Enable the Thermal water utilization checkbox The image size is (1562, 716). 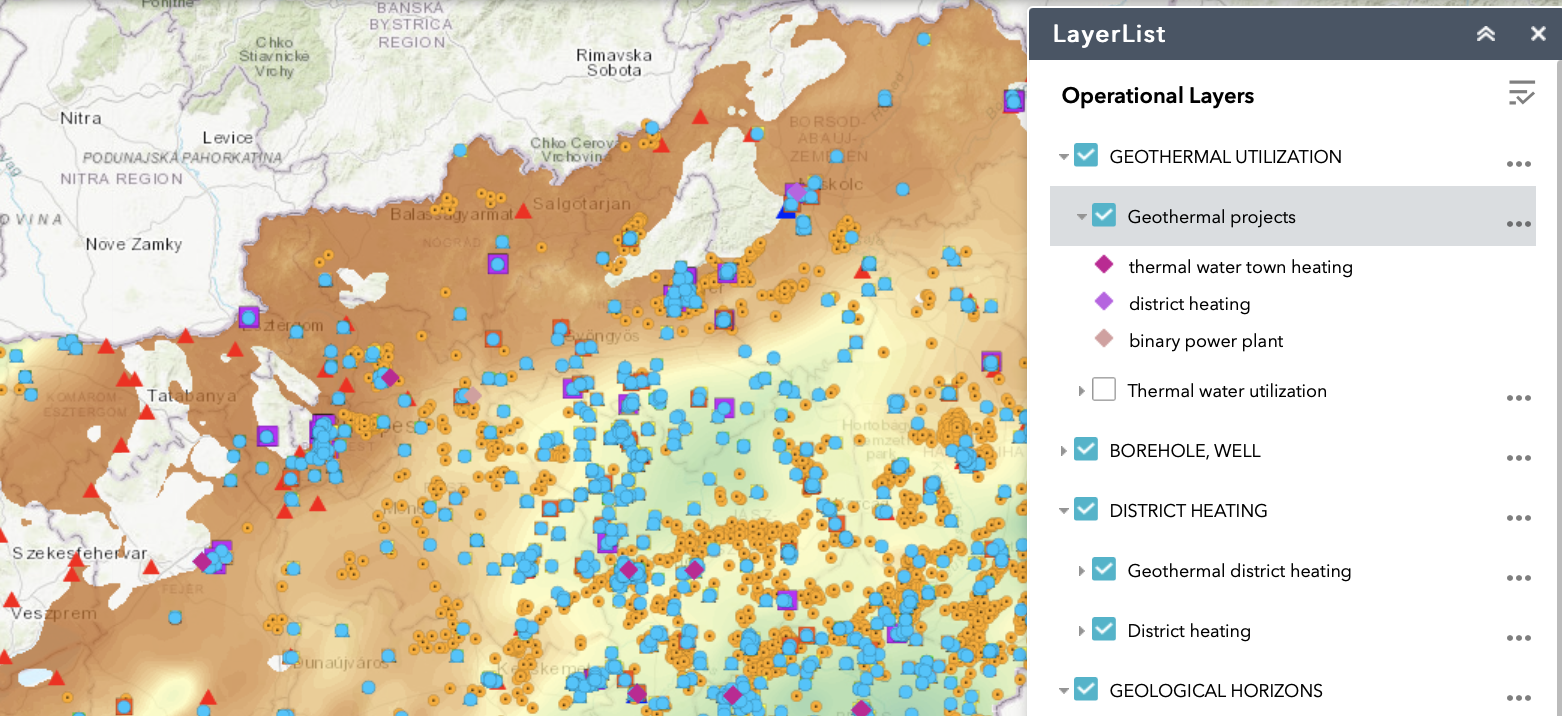click(1104, 389)
